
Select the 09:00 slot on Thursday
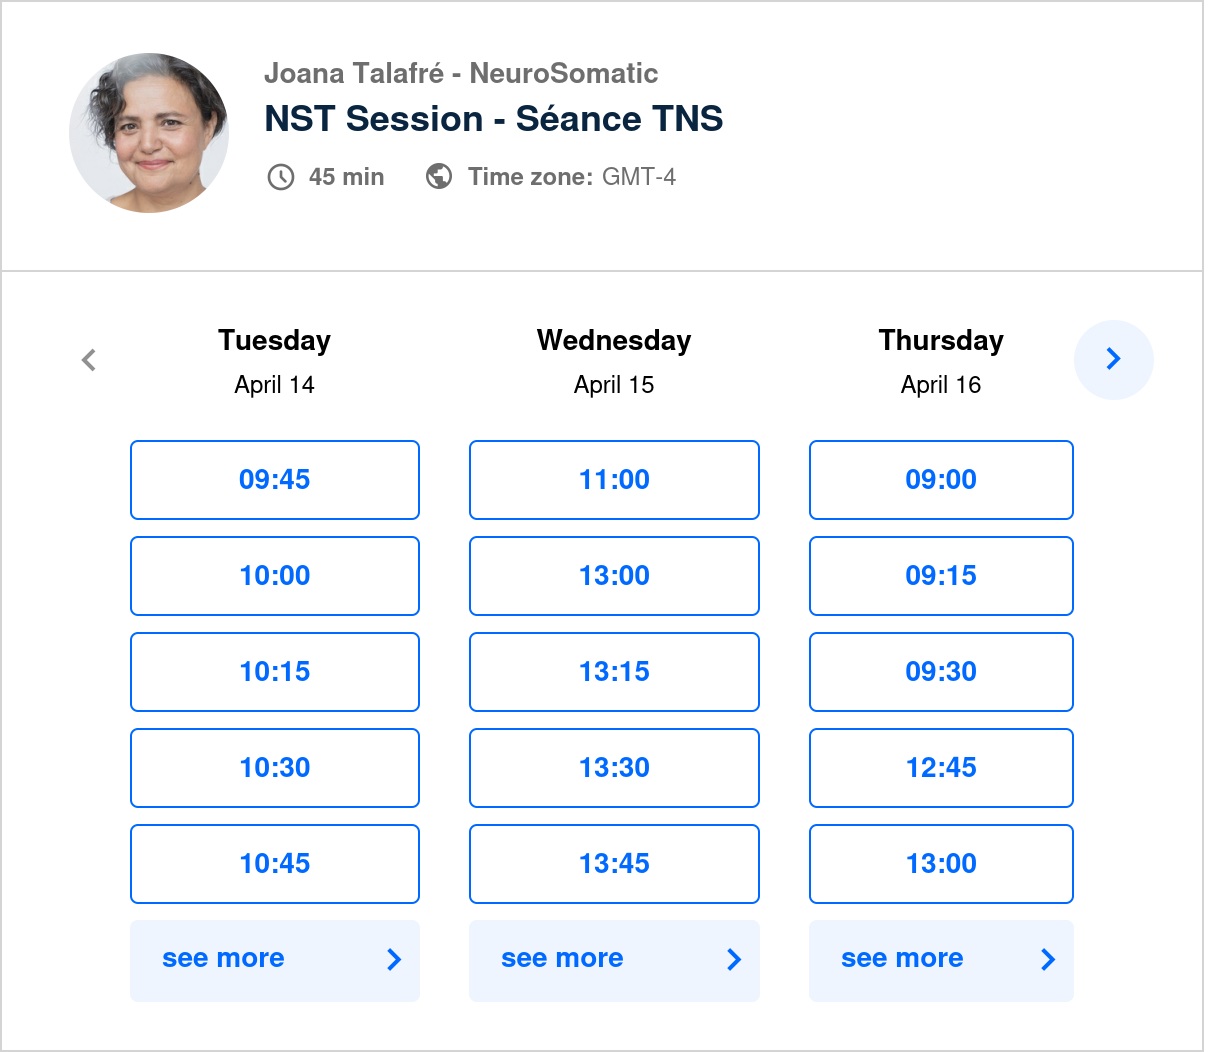940,480
